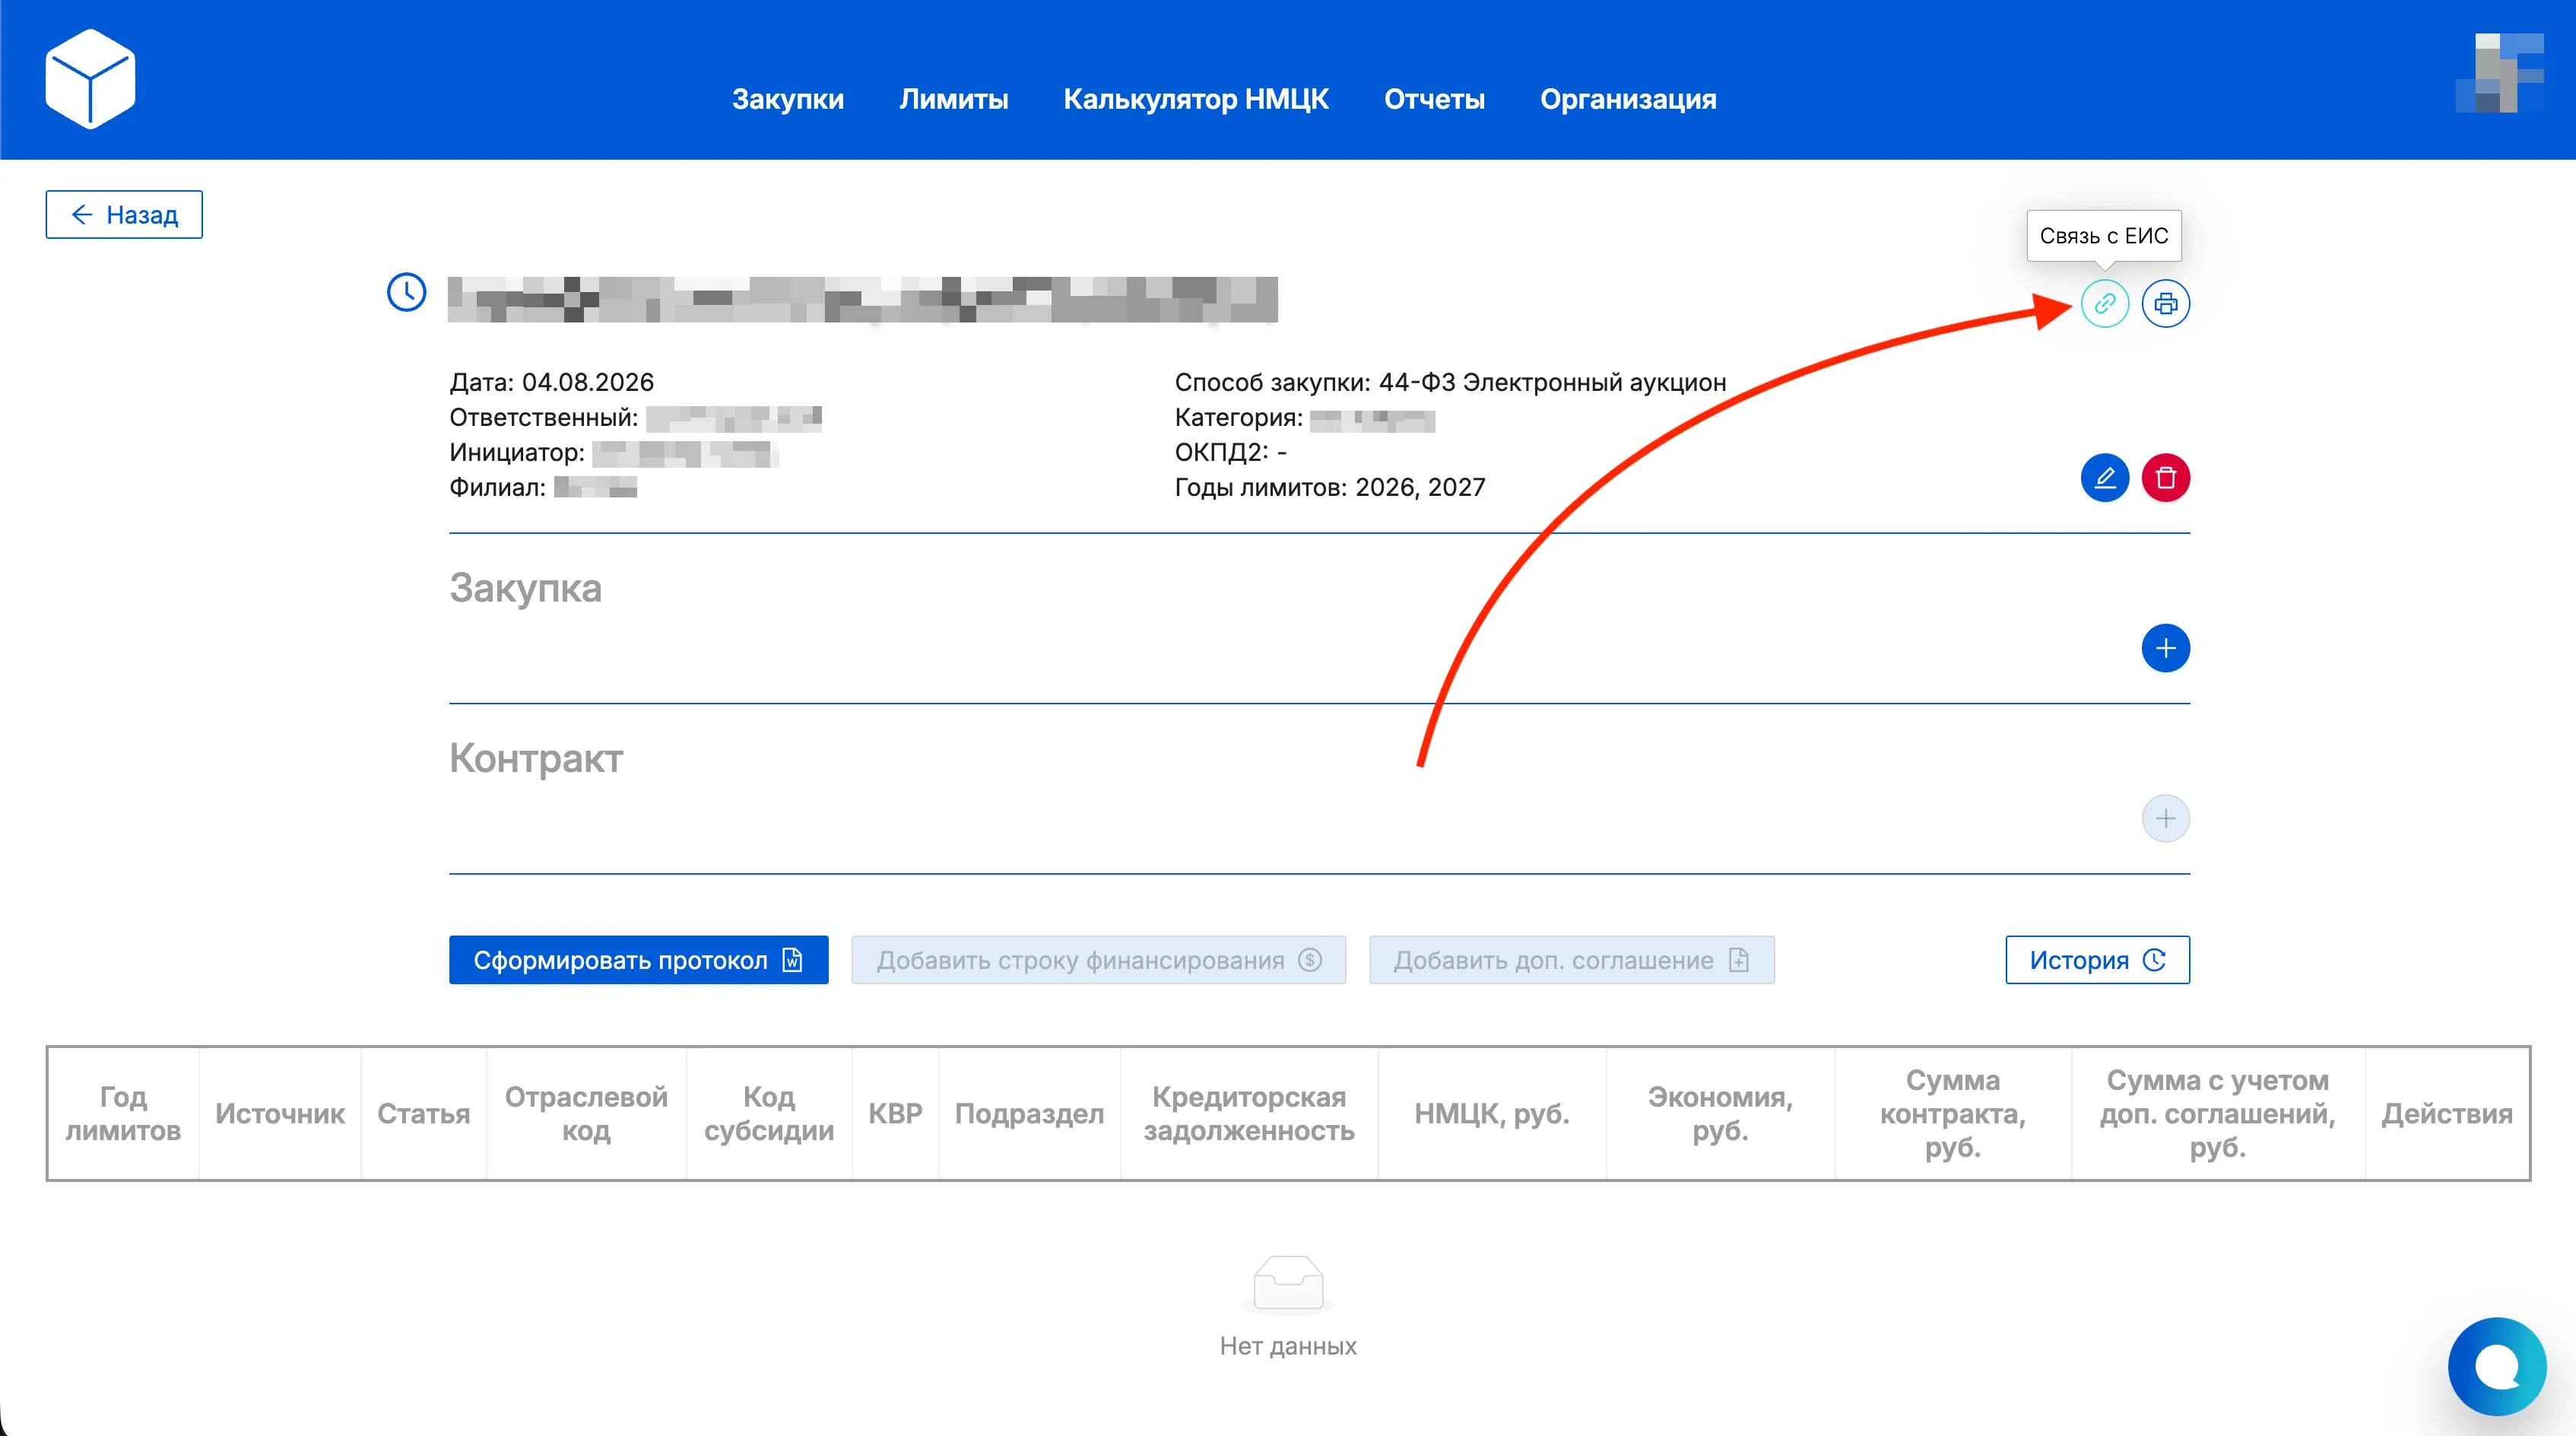Open the chat widget bubble
This screenshot has height=1436, width=2576.
point(2497,1366)
